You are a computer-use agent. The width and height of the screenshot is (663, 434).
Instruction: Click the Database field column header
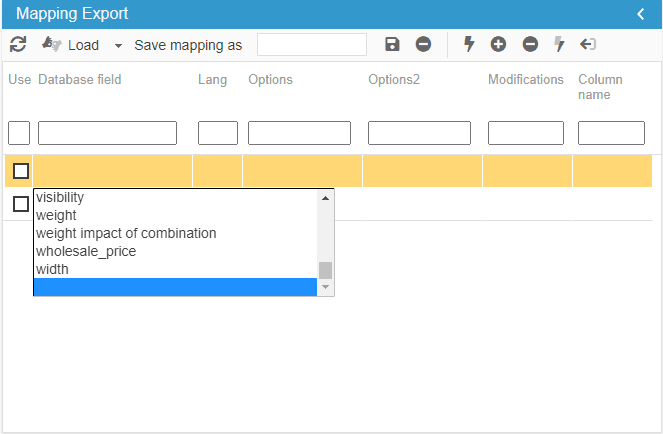(x=80, y=80)
